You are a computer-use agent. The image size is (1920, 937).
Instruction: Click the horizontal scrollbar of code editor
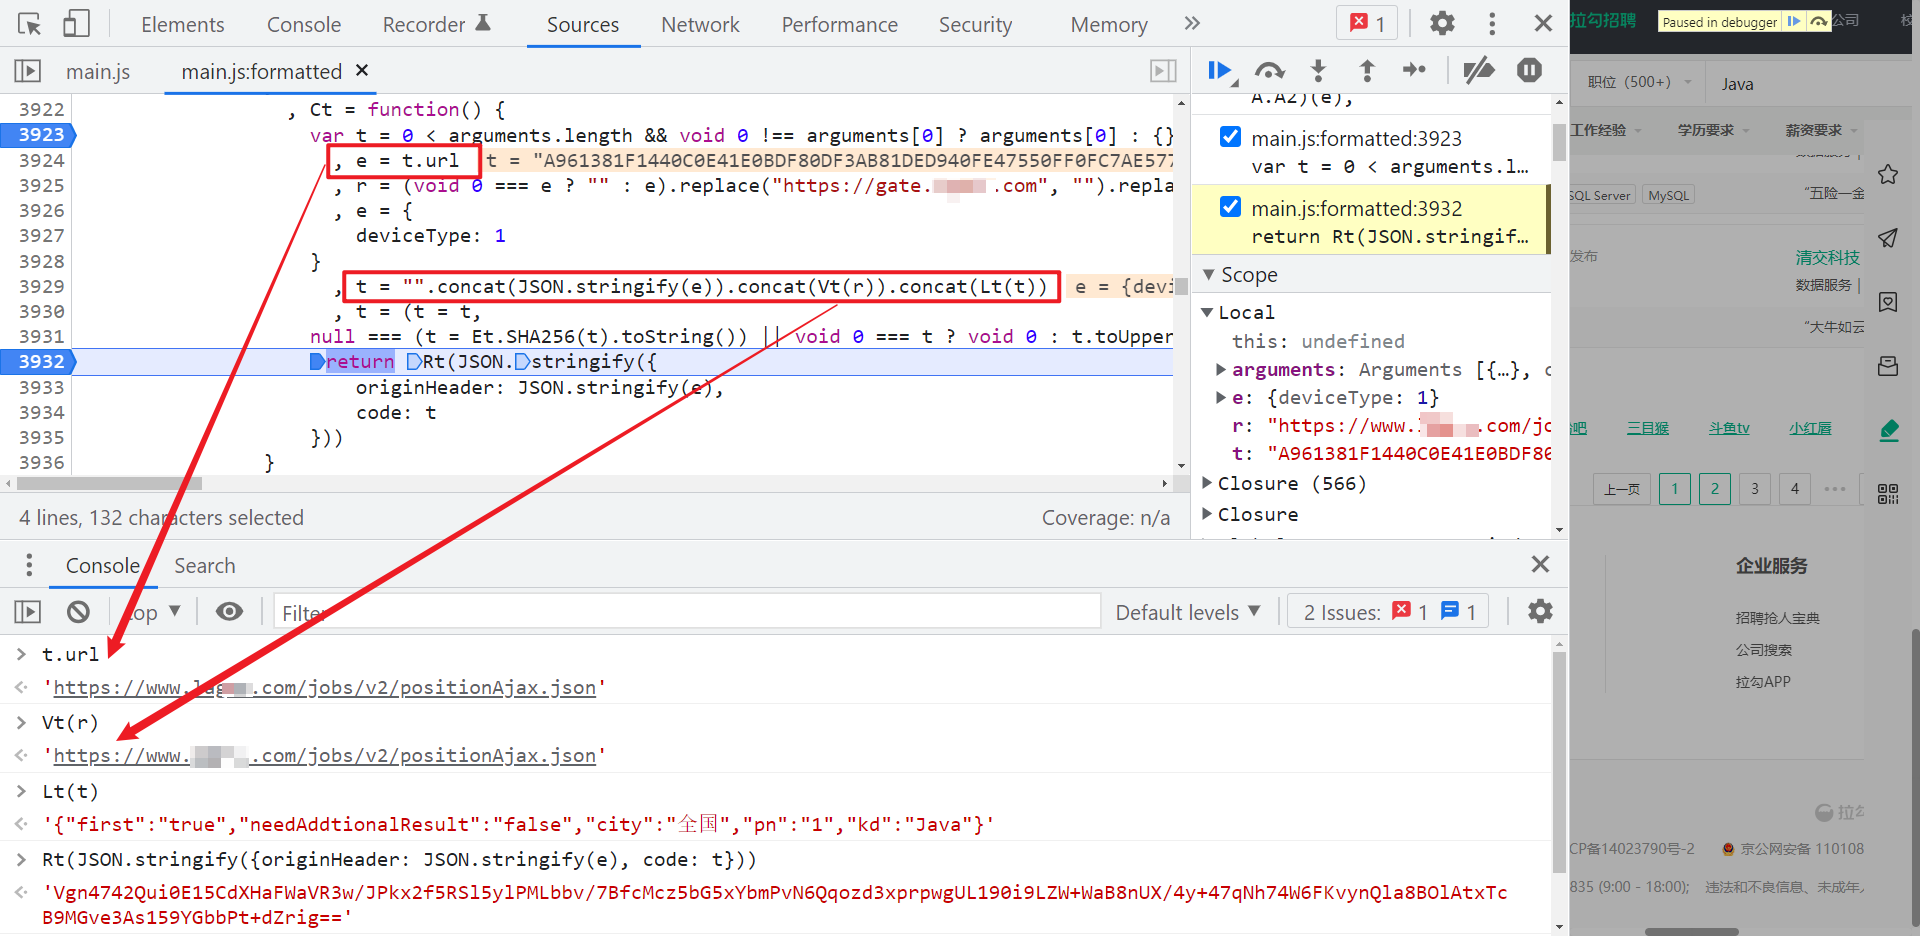[x=109, y=483]
